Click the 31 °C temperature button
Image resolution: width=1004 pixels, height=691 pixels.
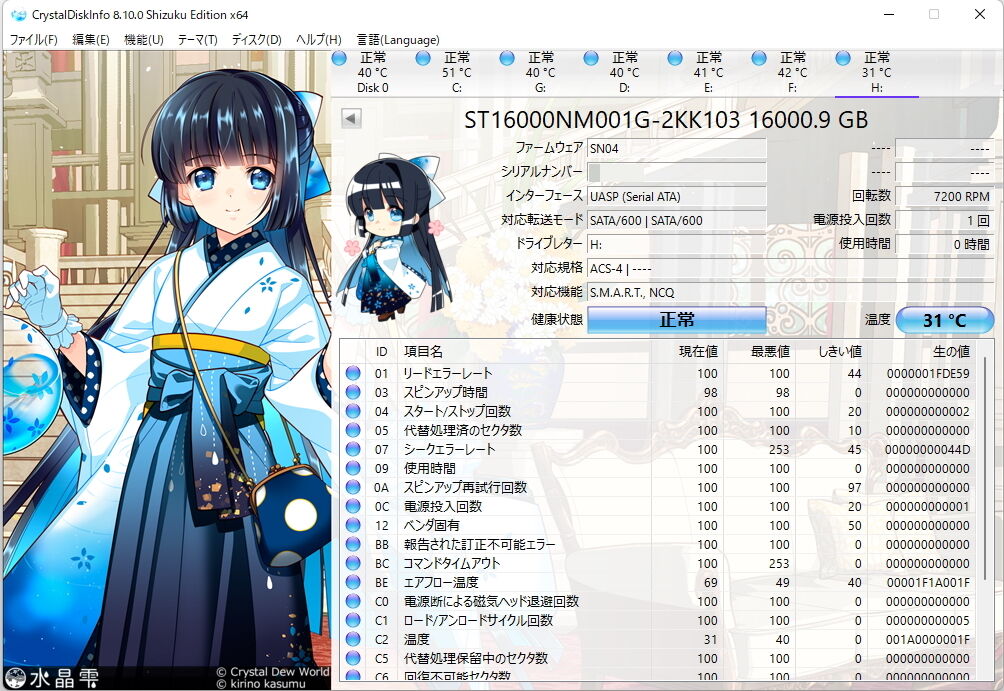pos(944,320)
